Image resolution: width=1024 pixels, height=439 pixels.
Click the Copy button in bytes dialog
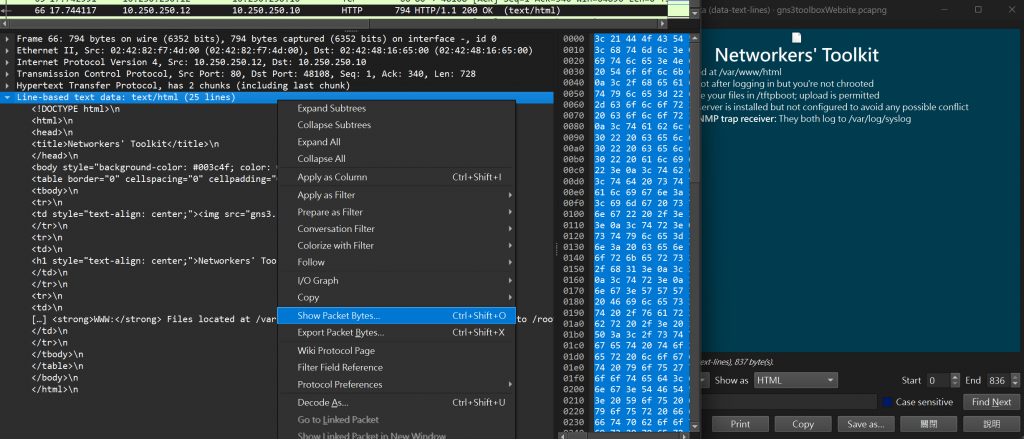point(803,424)
